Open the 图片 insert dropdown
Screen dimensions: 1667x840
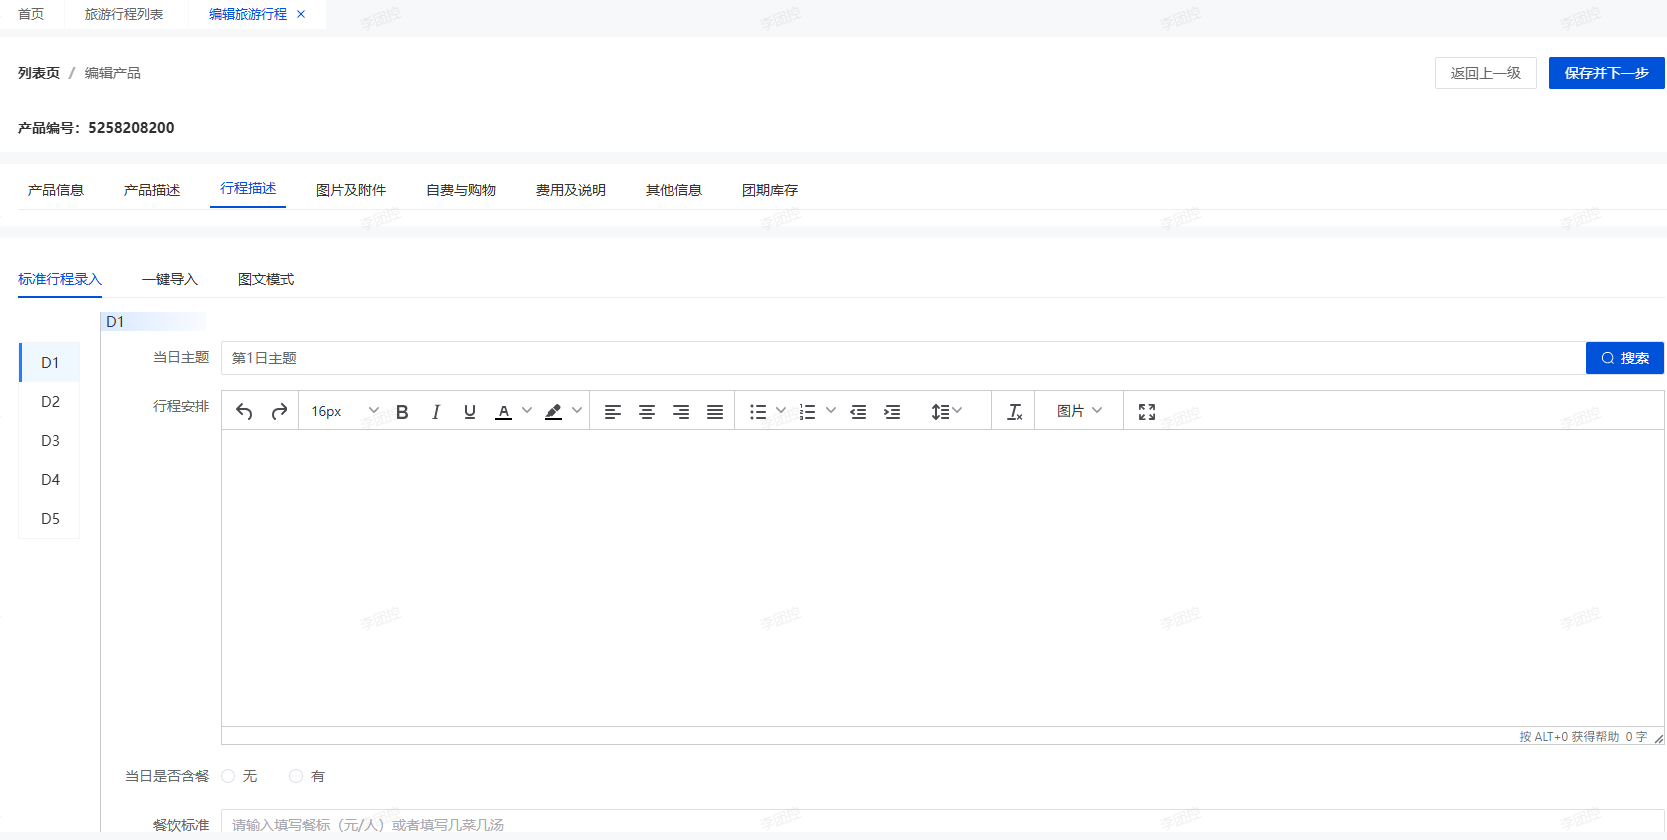[1079, 411]
